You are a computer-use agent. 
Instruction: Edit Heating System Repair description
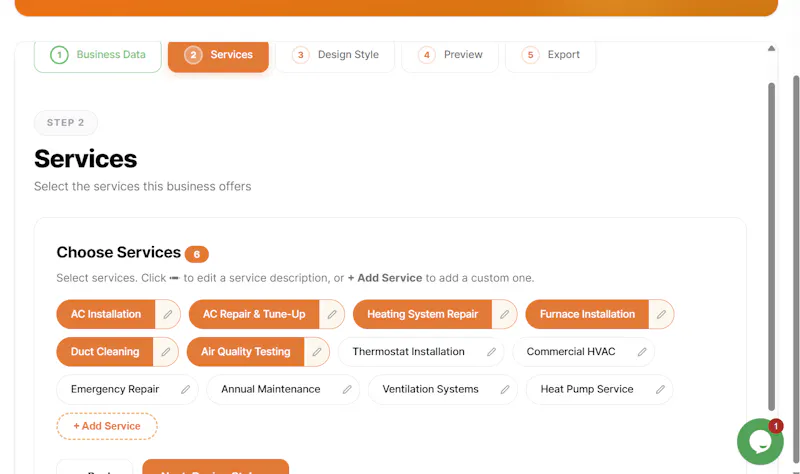coord(504,314)
